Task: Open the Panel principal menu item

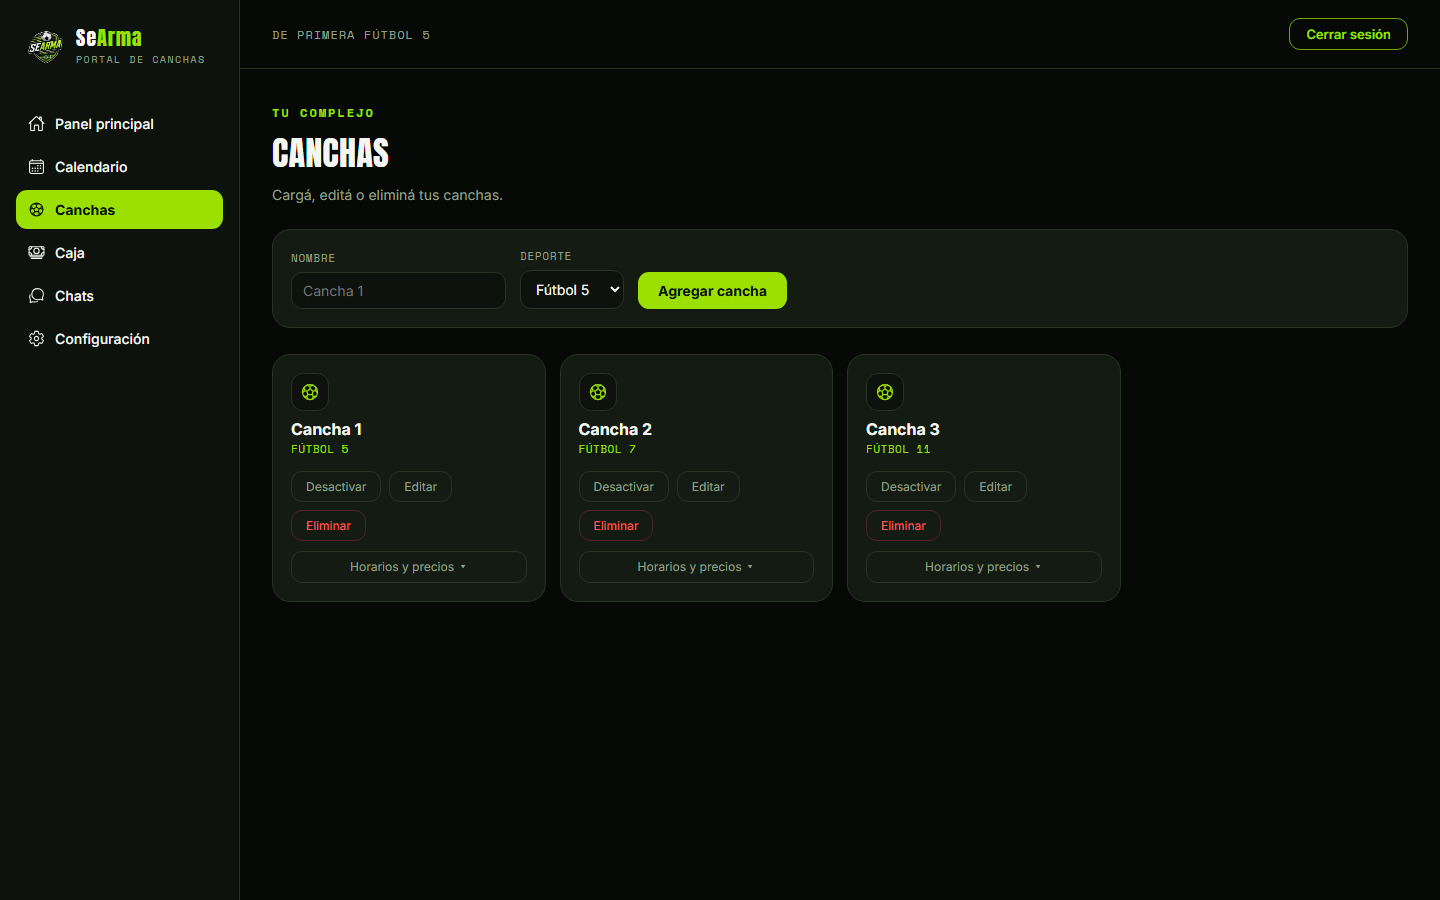Action: (x=120, y=124)
